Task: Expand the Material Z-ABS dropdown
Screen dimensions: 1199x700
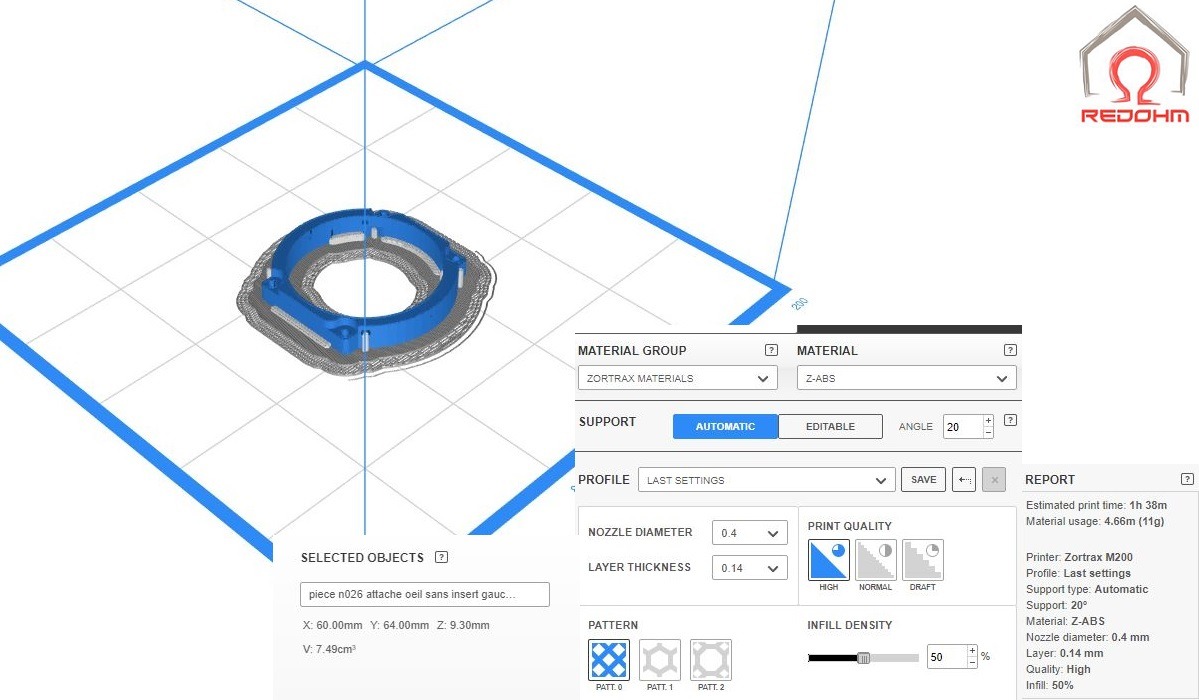Action: pyautogui.click(x=907, y=378)
